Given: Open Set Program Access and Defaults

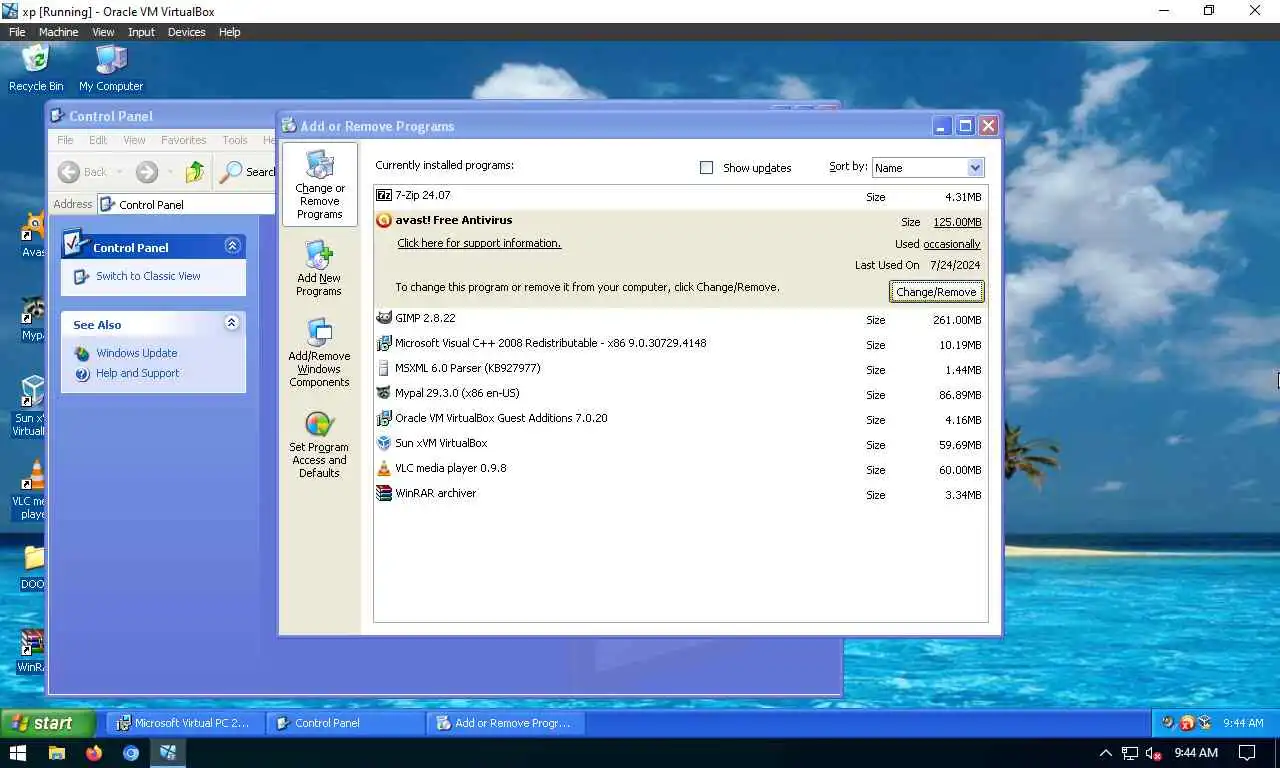Looking at the screenshot, I should pyautogui.click(x=319, y=444).
